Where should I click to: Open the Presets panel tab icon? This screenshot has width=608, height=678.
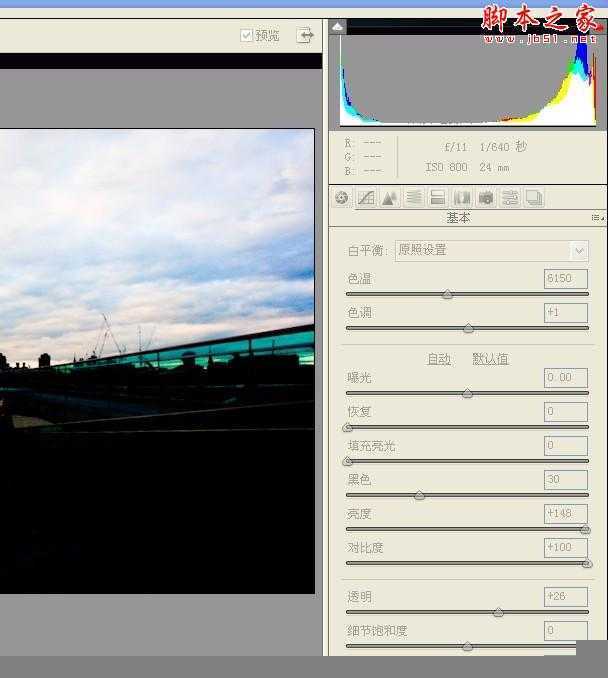coord(510,198)
